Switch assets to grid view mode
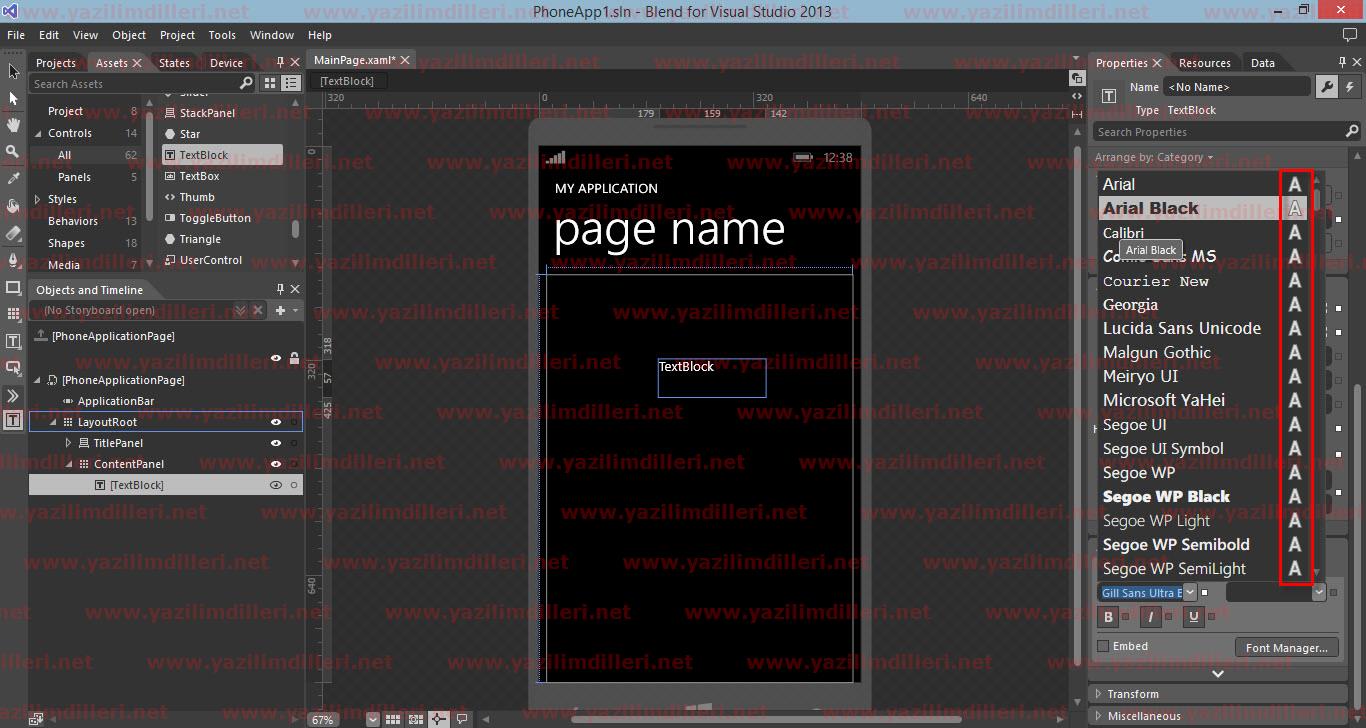The height and width of the screenshot is (728, 1366). 270,84
